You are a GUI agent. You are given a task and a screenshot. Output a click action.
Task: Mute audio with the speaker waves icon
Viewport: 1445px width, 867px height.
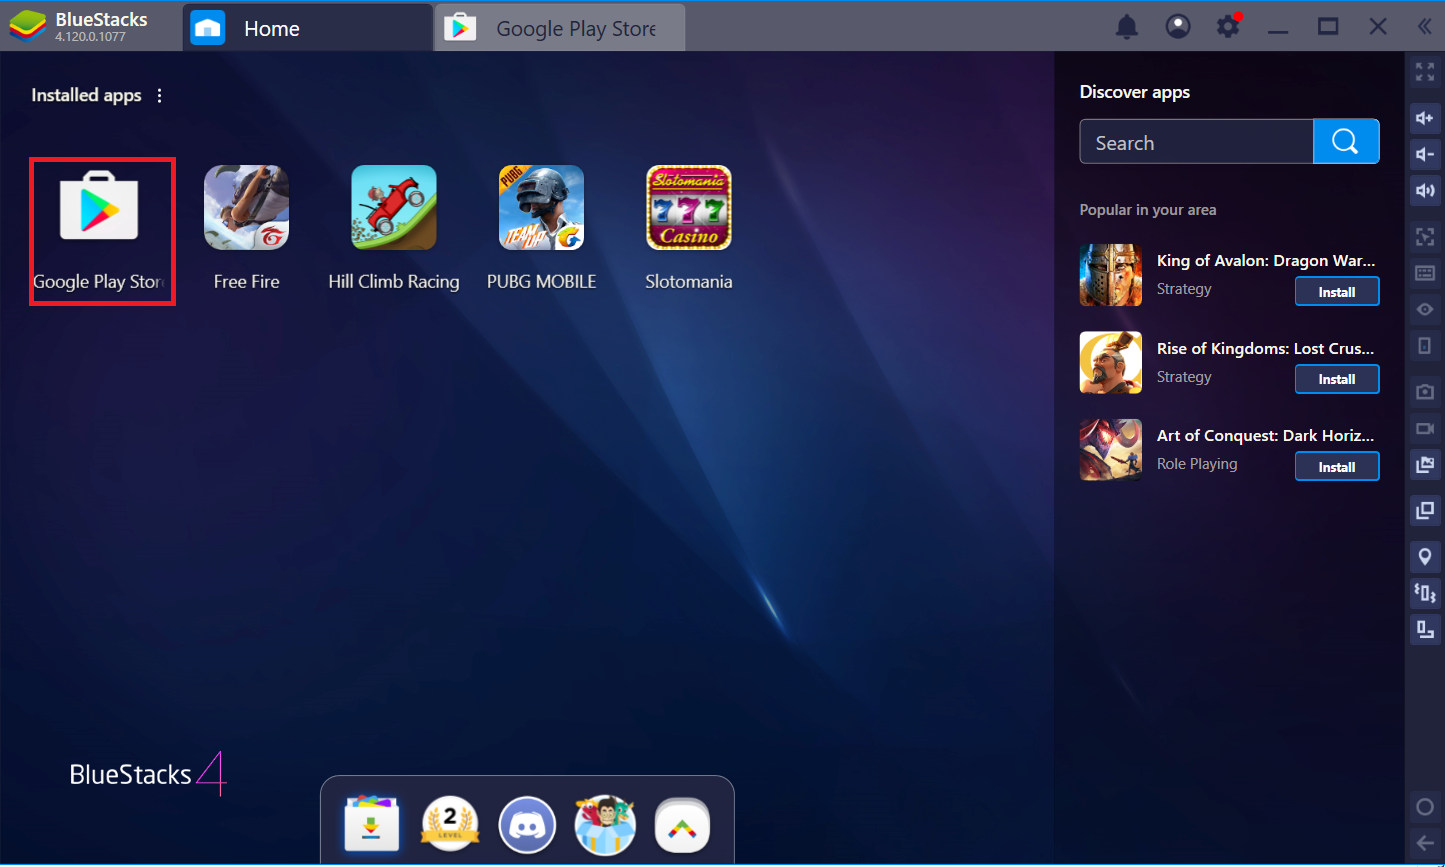point(1425,190)
